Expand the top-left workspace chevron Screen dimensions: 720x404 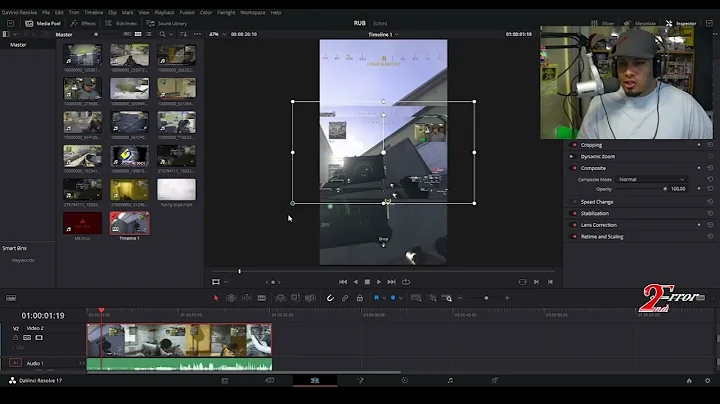click(x=11, y=23)
